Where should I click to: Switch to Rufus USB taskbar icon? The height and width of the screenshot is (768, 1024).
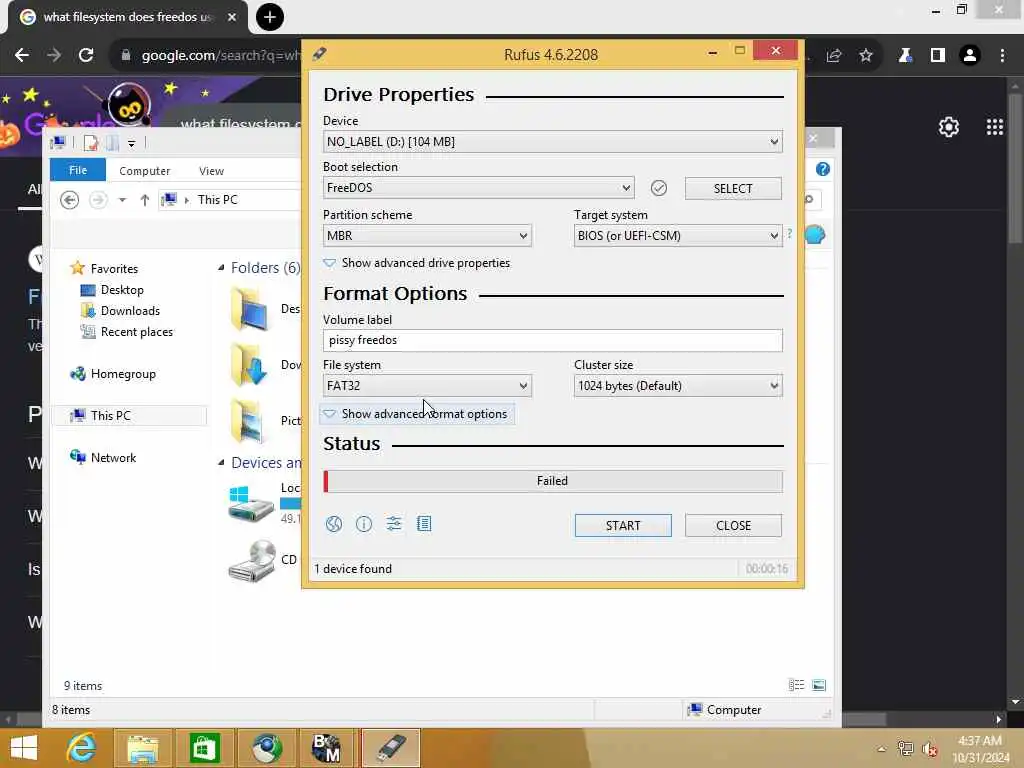(390, 748)
